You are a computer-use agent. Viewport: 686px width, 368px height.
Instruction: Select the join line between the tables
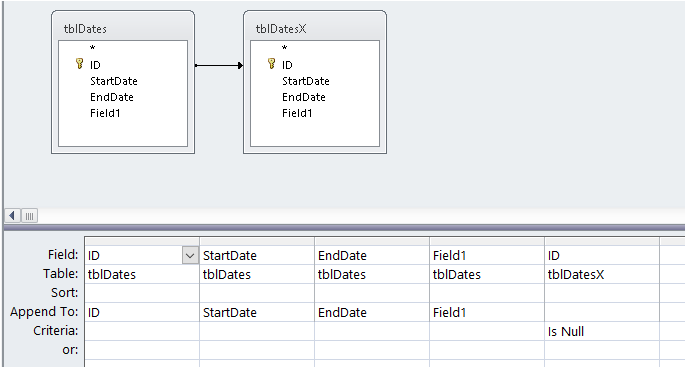(219, 65)
